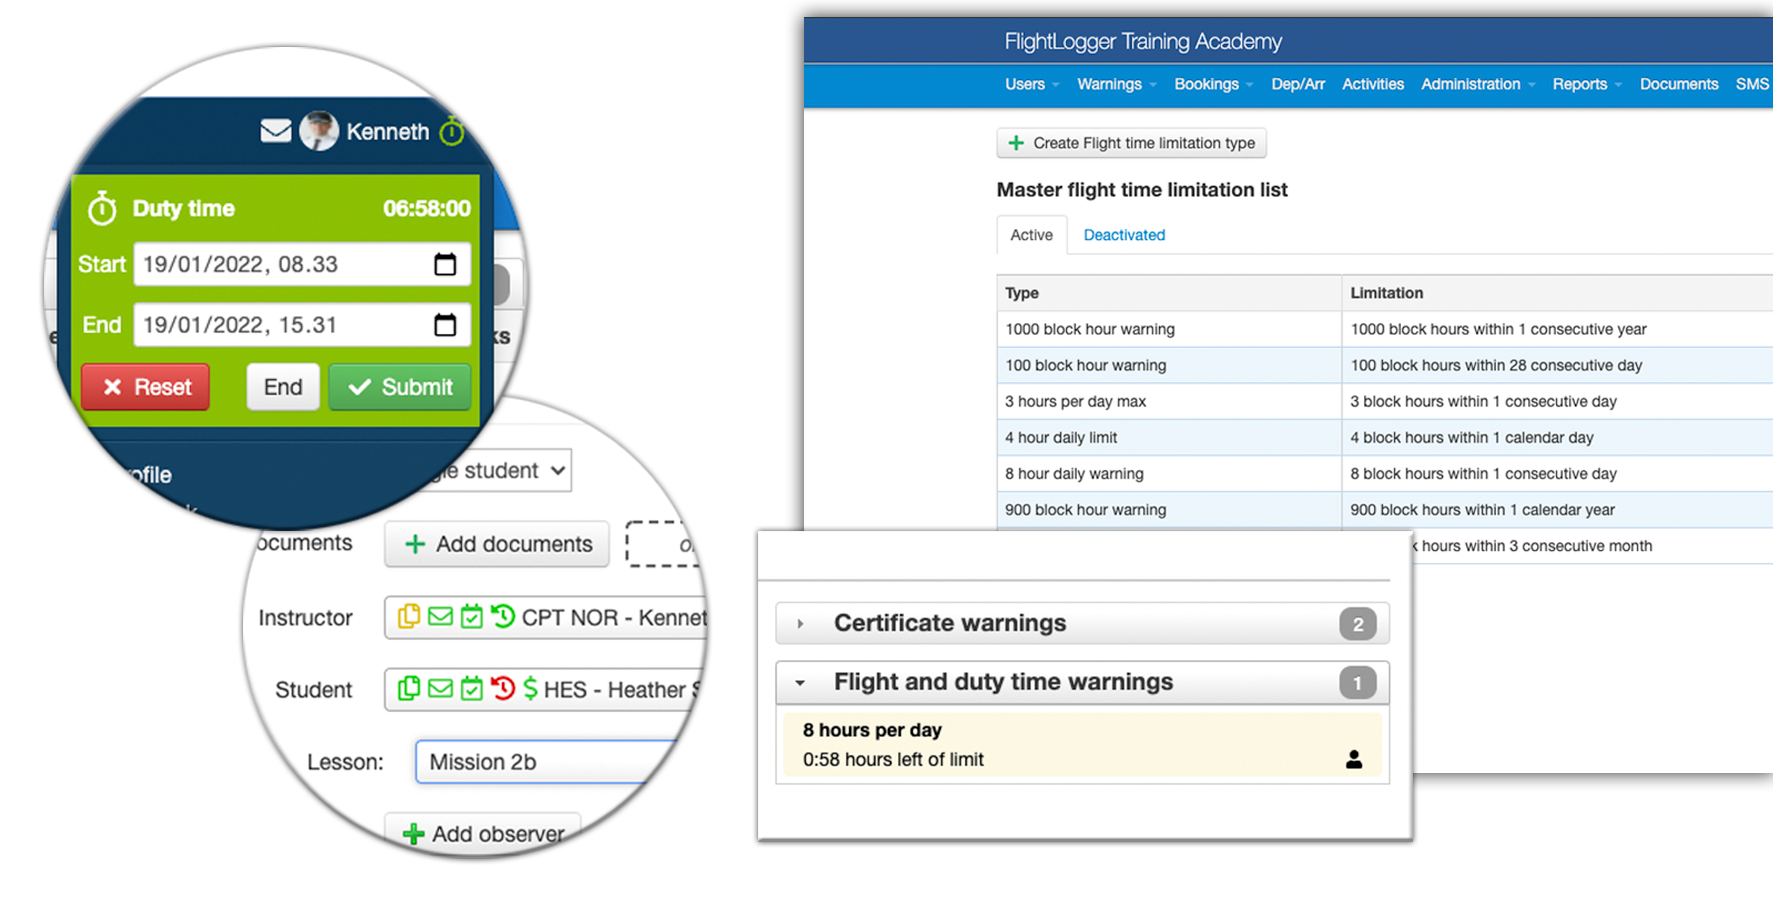Open the Documents page
The width and height of the screenshot is (1773, 915).
pyautogui.click(x=1679, y=84)
